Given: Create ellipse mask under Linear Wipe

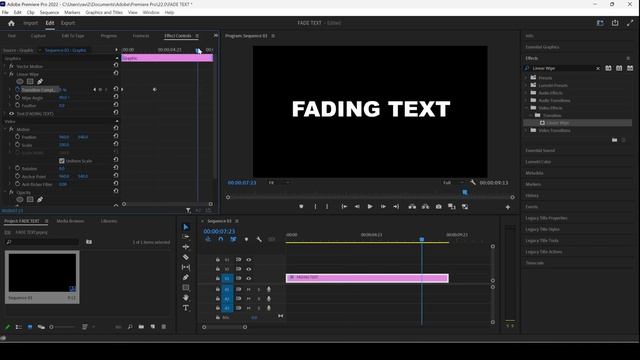Looking at the screenshot, I should tap(20, 82).
